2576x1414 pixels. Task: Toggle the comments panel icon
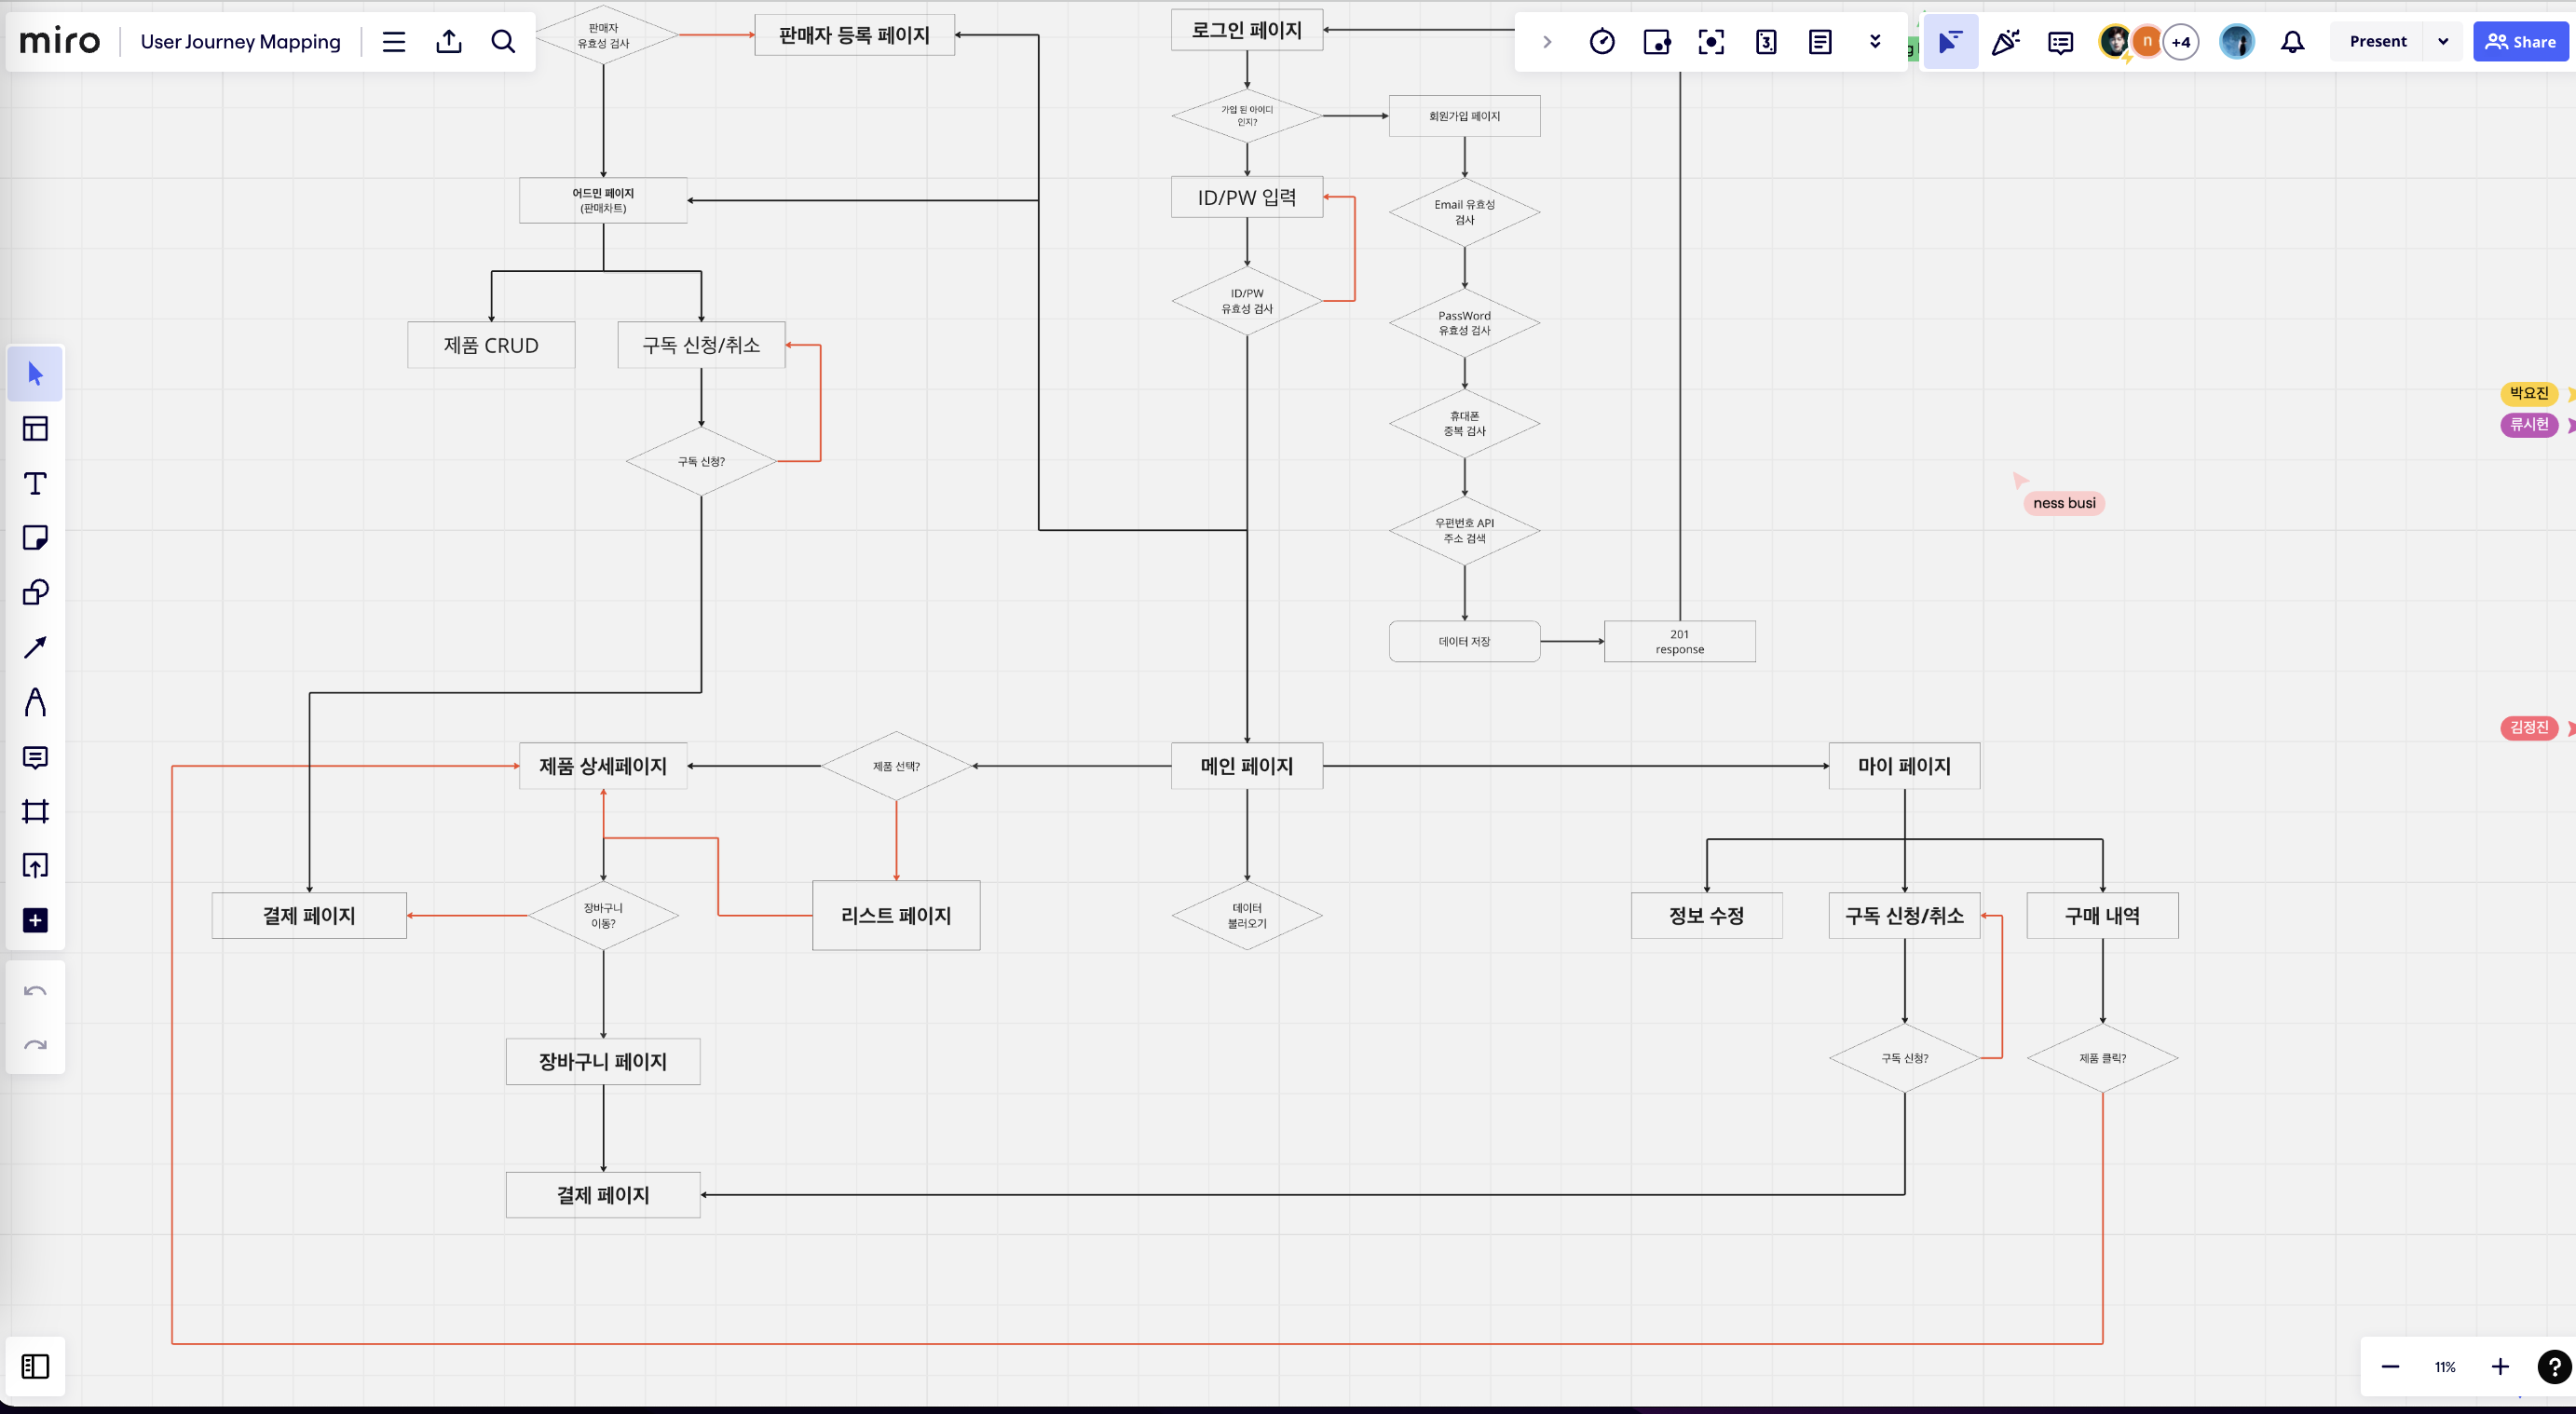click(x=2060, y=42)
